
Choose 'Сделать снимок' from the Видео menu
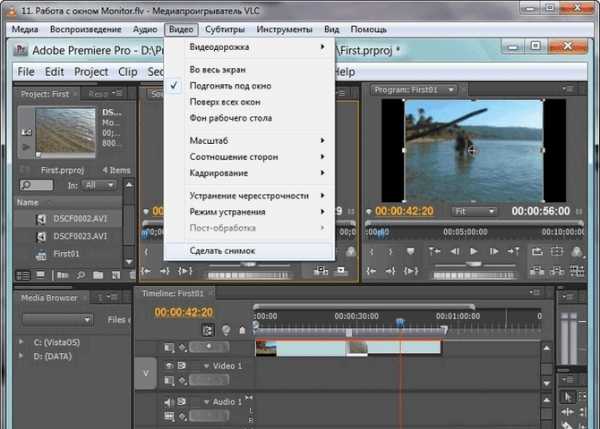[x=222, y=249]
